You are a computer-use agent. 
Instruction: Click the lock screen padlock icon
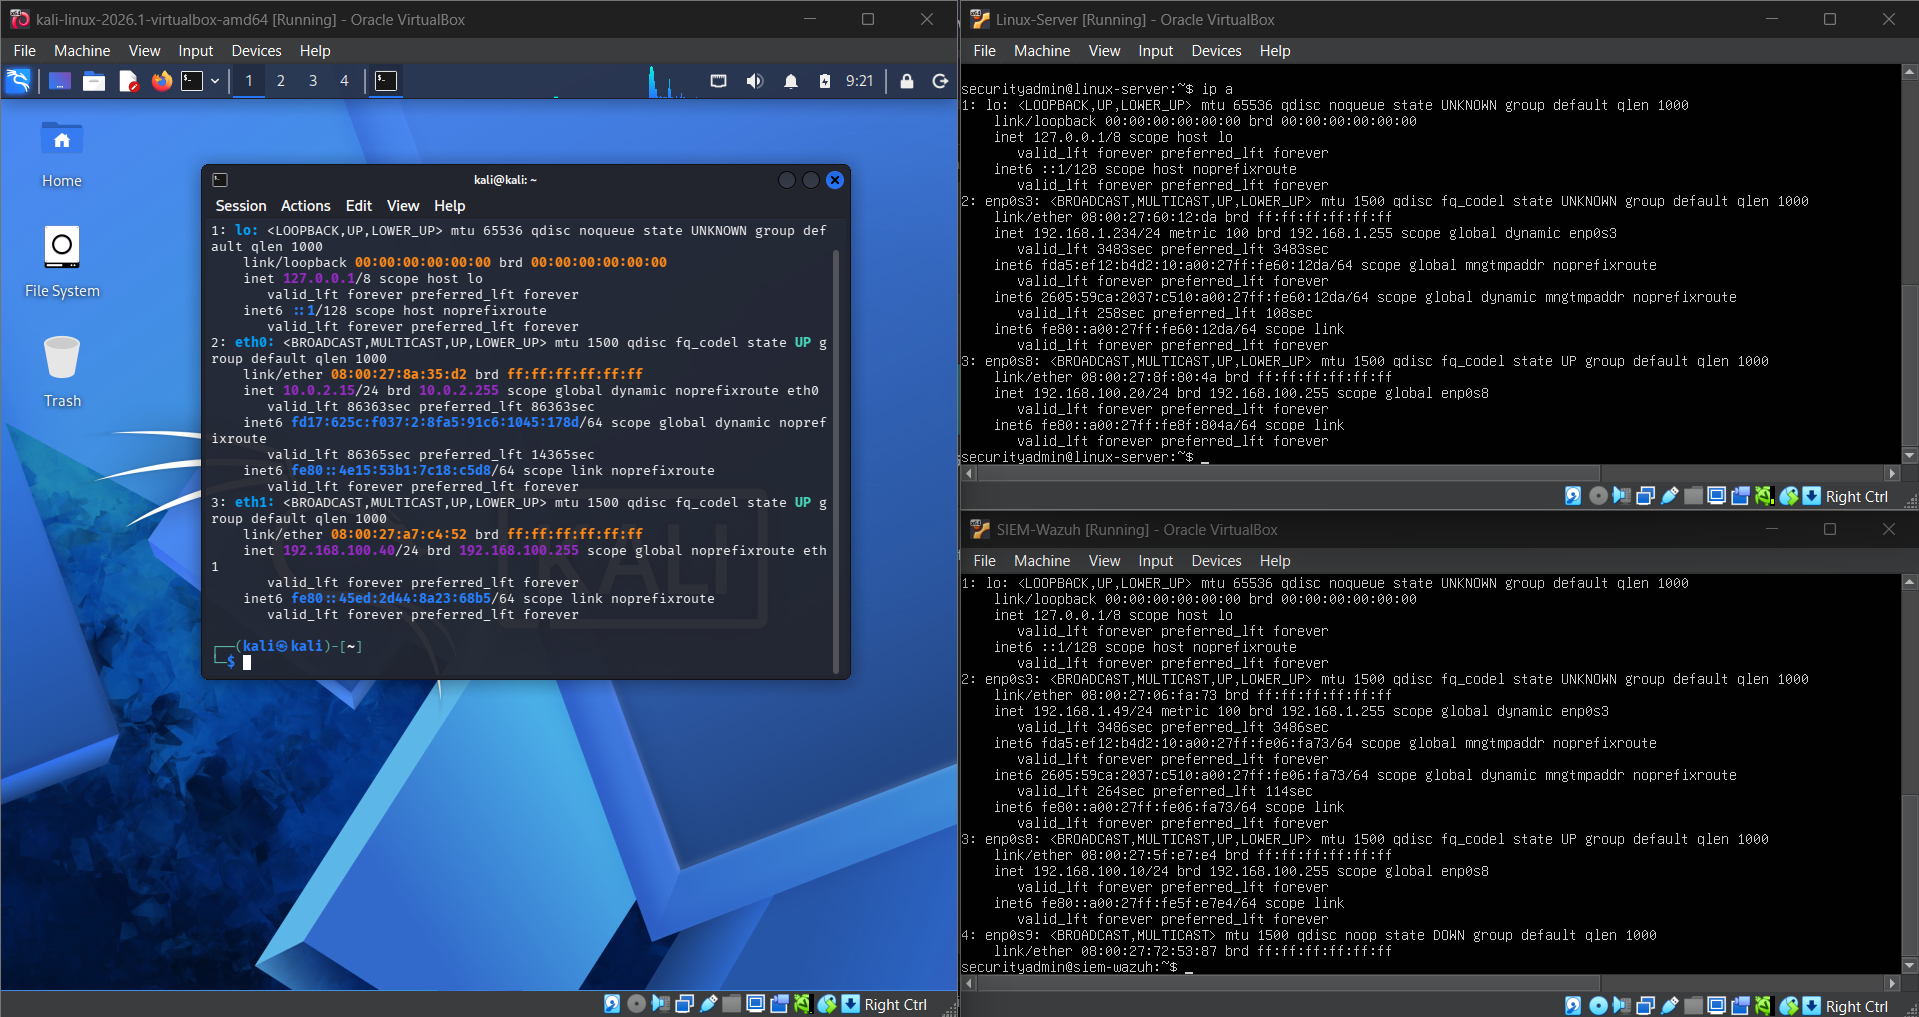(x=907, y=81)
